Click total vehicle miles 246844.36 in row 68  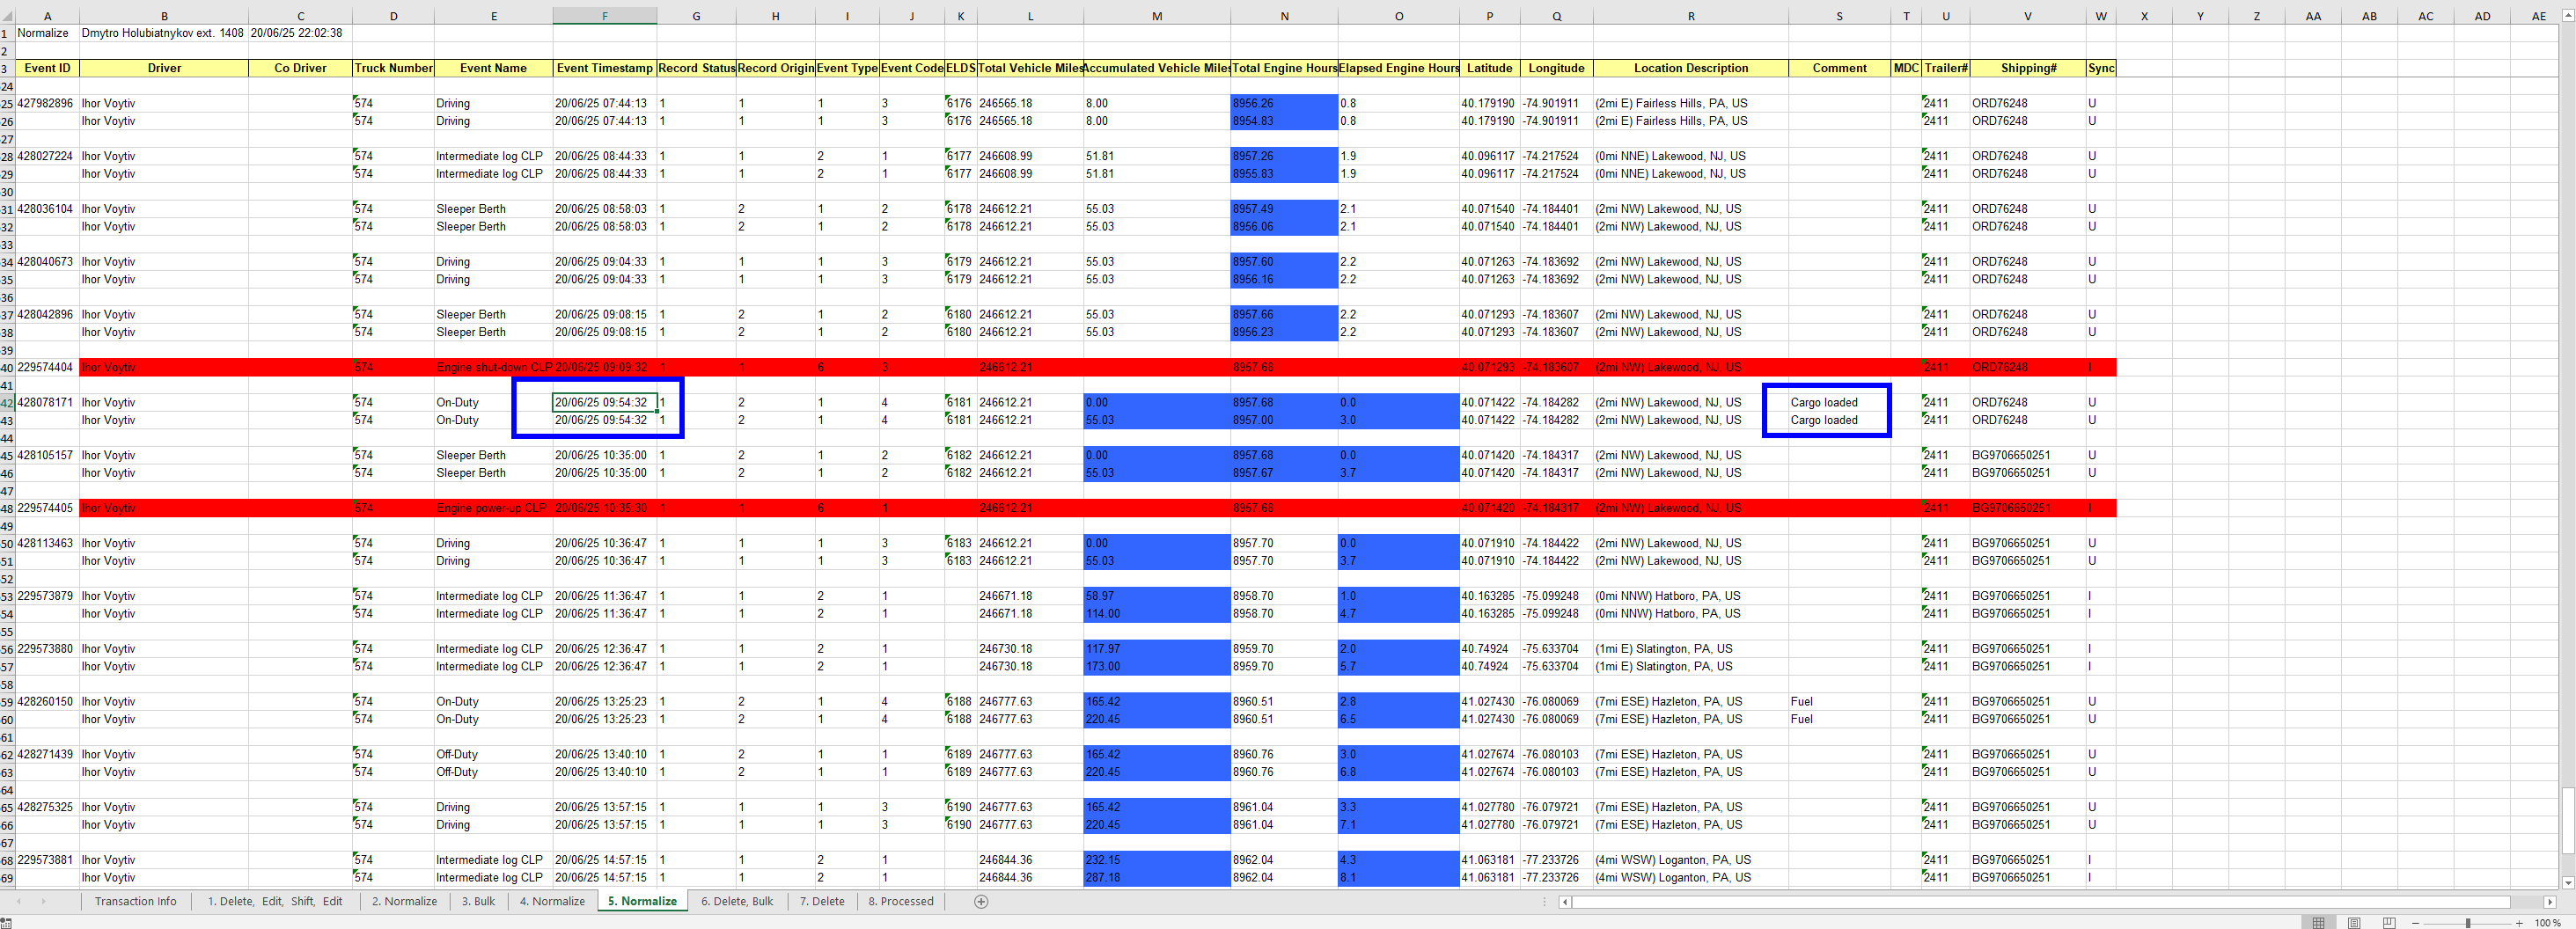pos(1030,860)
